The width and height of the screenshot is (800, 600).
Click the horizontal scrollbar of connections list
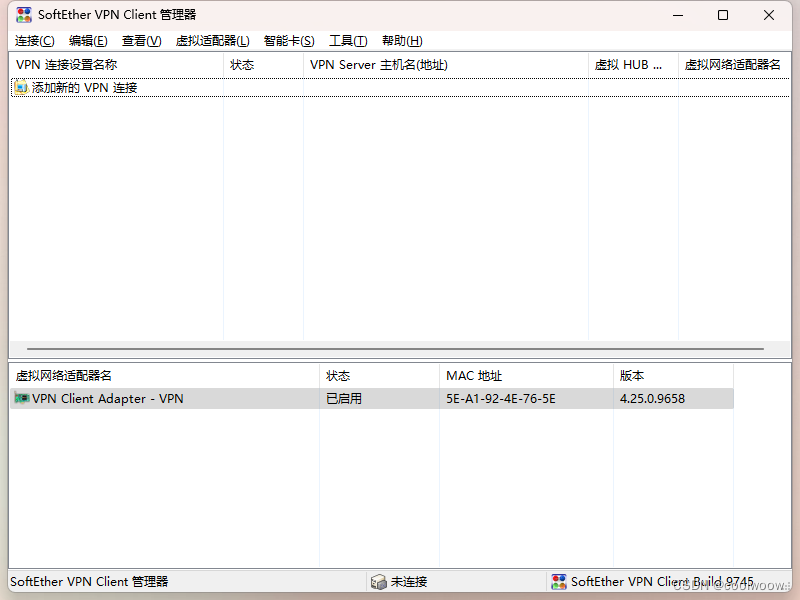(395, 349)
